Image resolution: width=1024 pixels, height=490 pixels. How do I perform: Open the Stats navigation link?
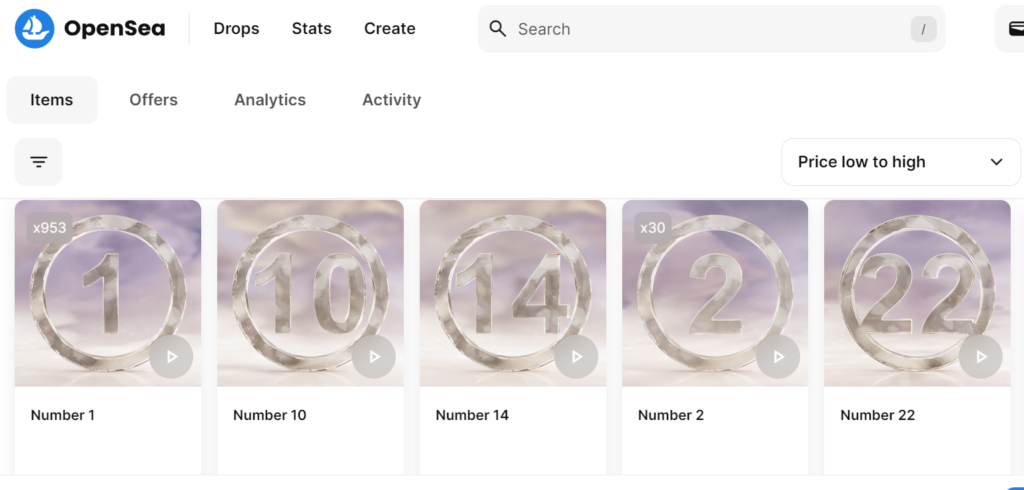312,29
